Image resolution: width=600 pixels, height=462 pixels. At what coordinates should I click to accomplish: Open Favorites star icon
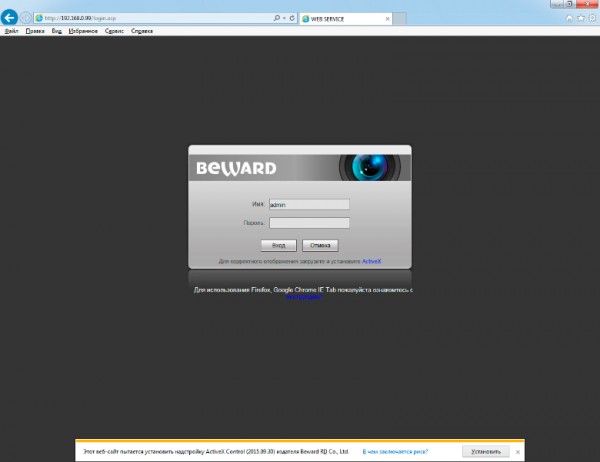coord(581,18)
